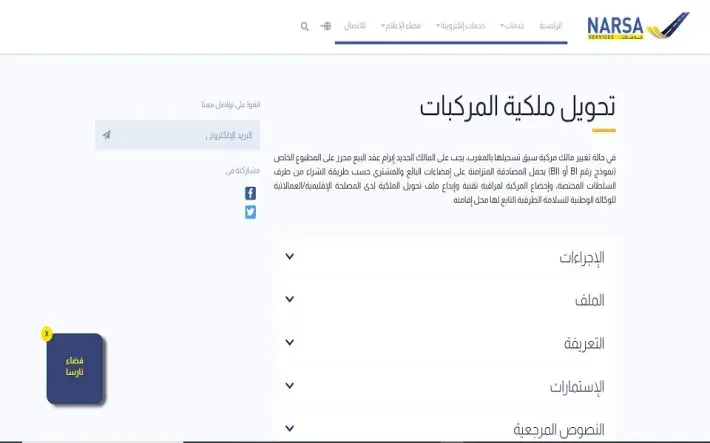Expand the الإستمارات chevron
710x443 pixels.
[290, 385]
